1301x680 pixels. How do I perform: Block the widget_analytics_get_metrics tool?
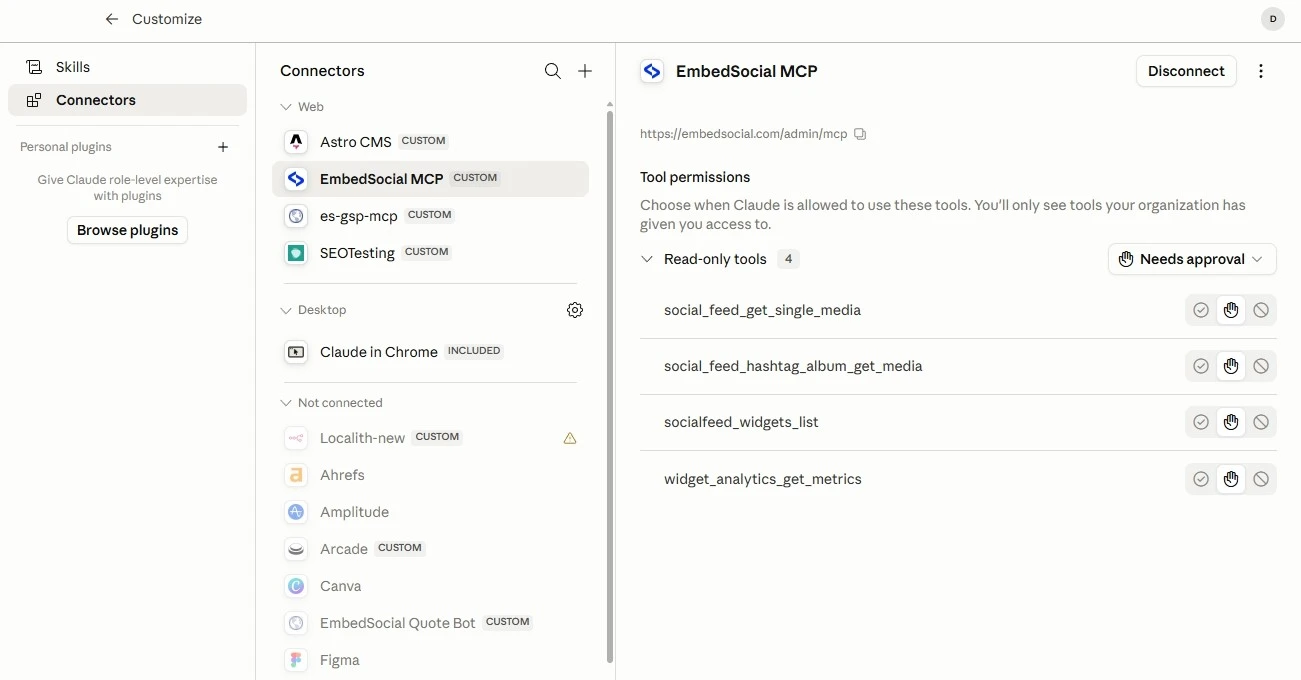point(1261,479)
